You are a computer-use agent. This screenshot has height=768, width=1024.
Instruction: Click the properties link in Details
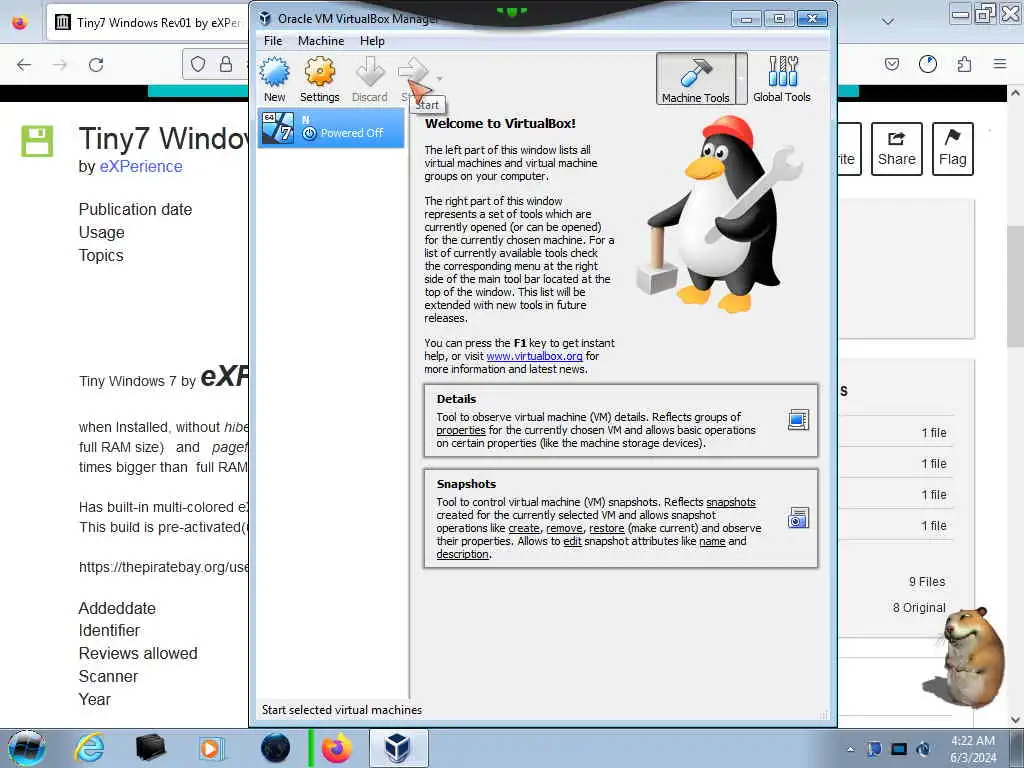tap(461, 430)
